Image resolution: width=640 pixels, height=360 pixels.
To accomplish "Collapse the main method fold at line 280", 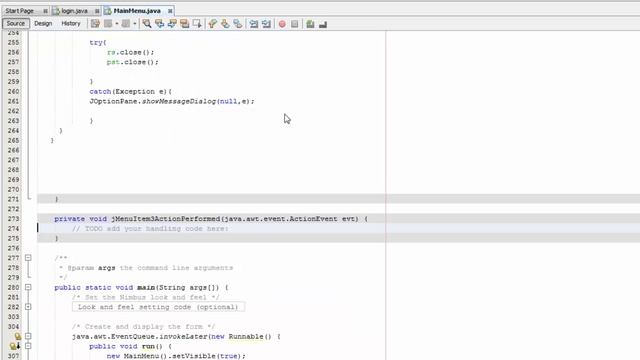I will (x=28, y=287).
